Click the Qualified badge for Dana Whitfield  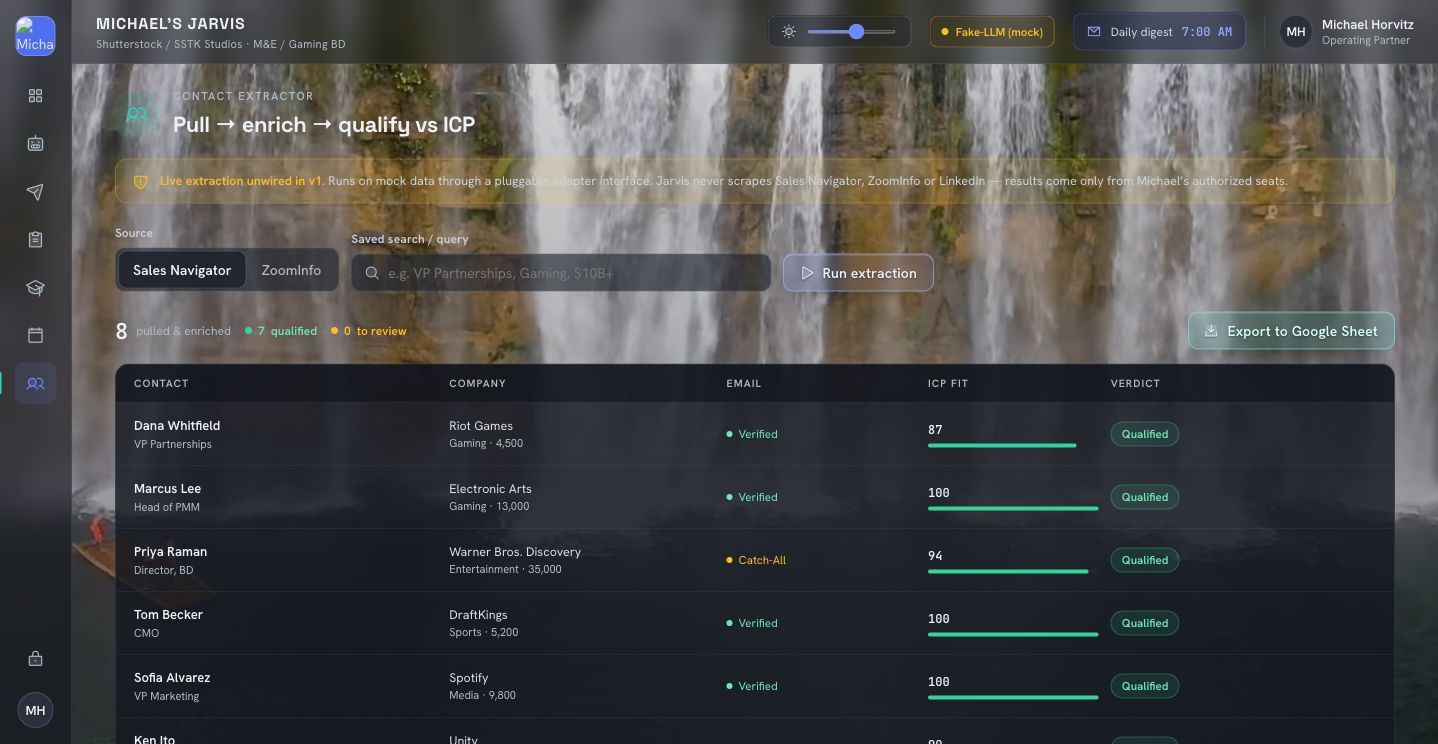1145,434
